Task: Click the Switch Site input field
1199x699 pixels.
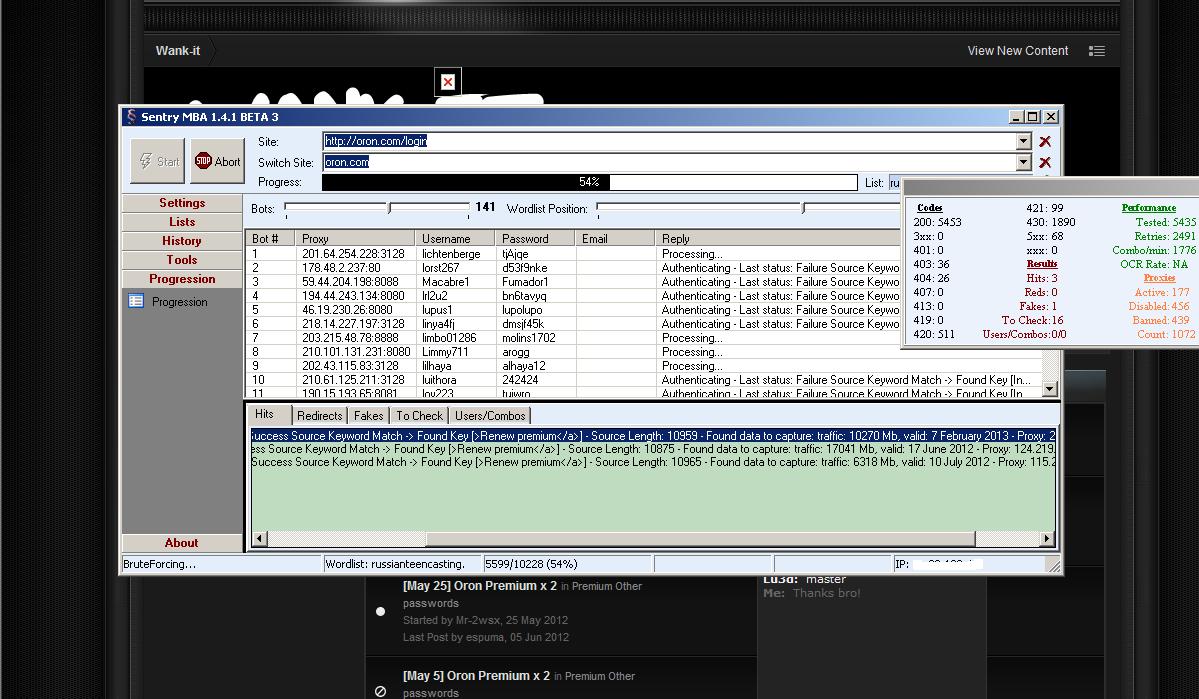Action: pos(669,162)
